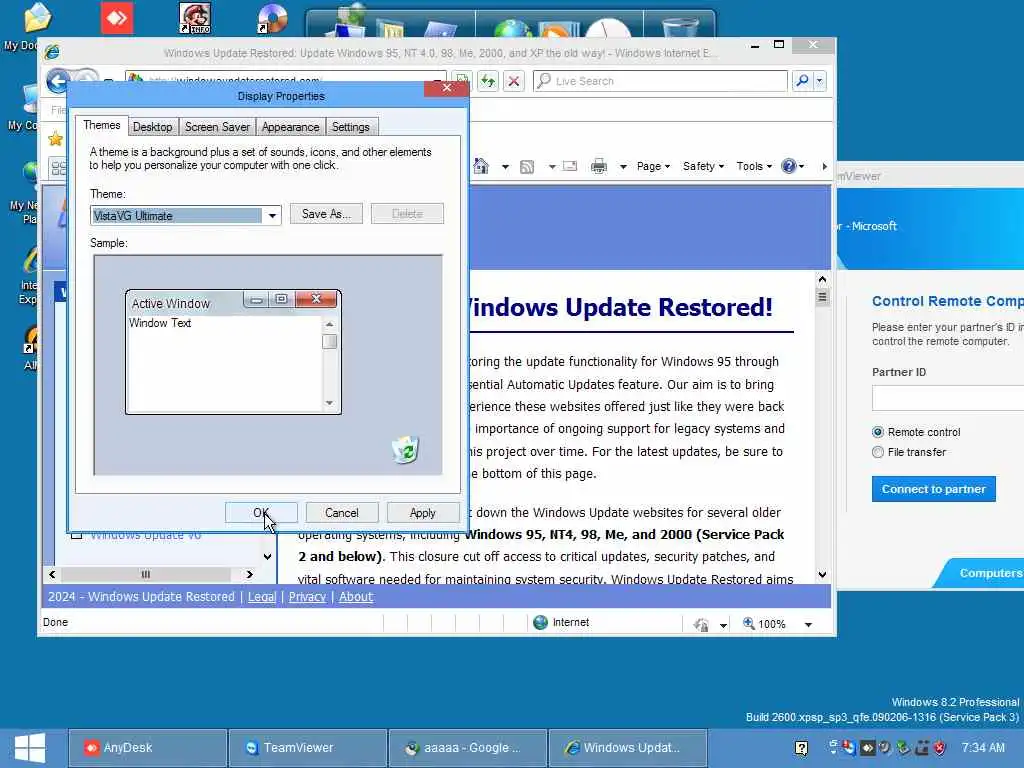Switch to Windows Update taskbar item
The width and height of the screenshot is (1024, 768).
[628, 748]
